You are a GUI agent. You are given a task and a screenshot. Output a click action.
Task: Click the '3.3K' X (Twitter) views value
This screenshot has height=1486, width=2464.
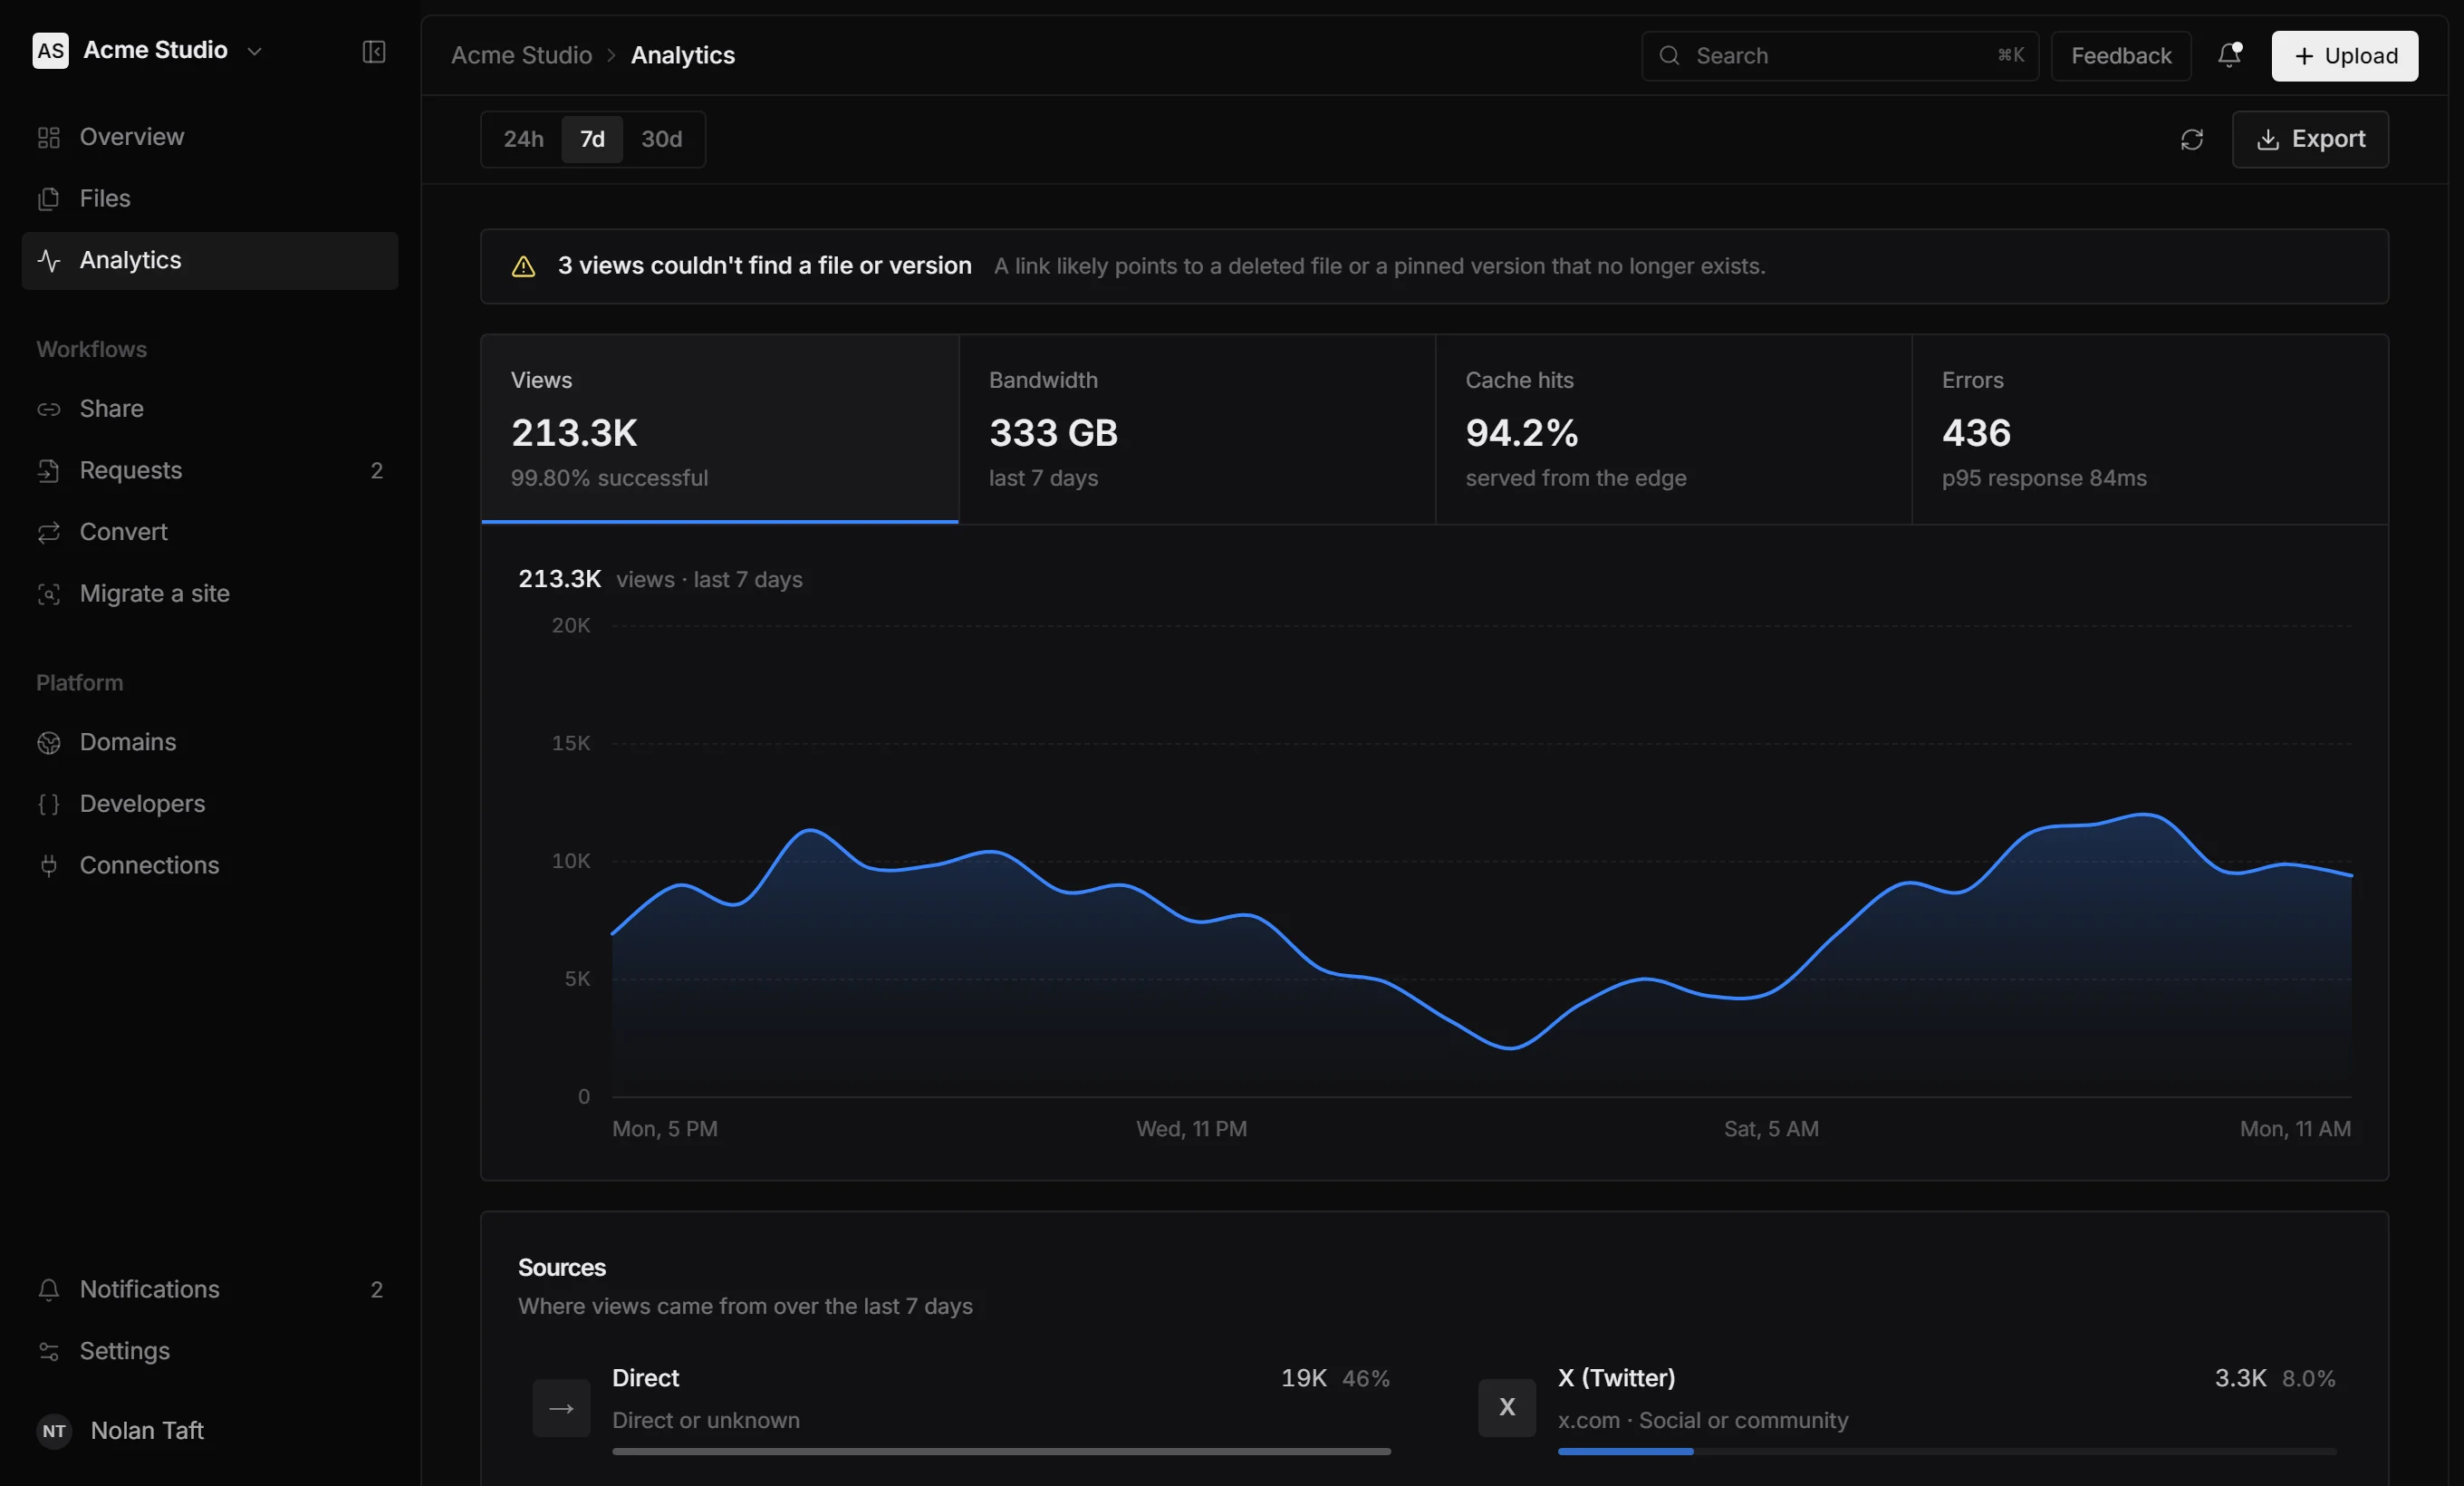(x=2240, y=1379)
